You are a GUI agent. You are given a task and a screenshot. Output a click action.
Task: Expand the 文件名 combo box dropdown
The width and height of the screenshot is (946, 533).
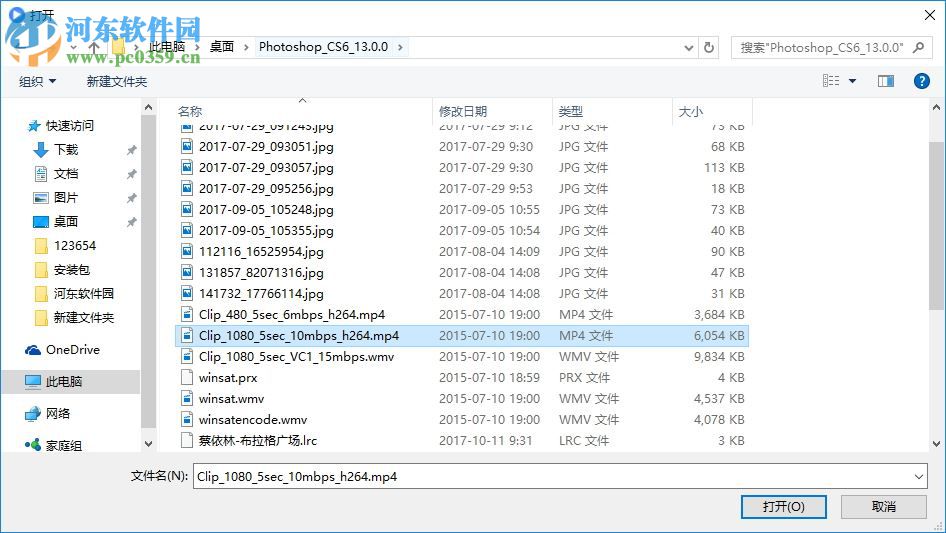(918, 476)
